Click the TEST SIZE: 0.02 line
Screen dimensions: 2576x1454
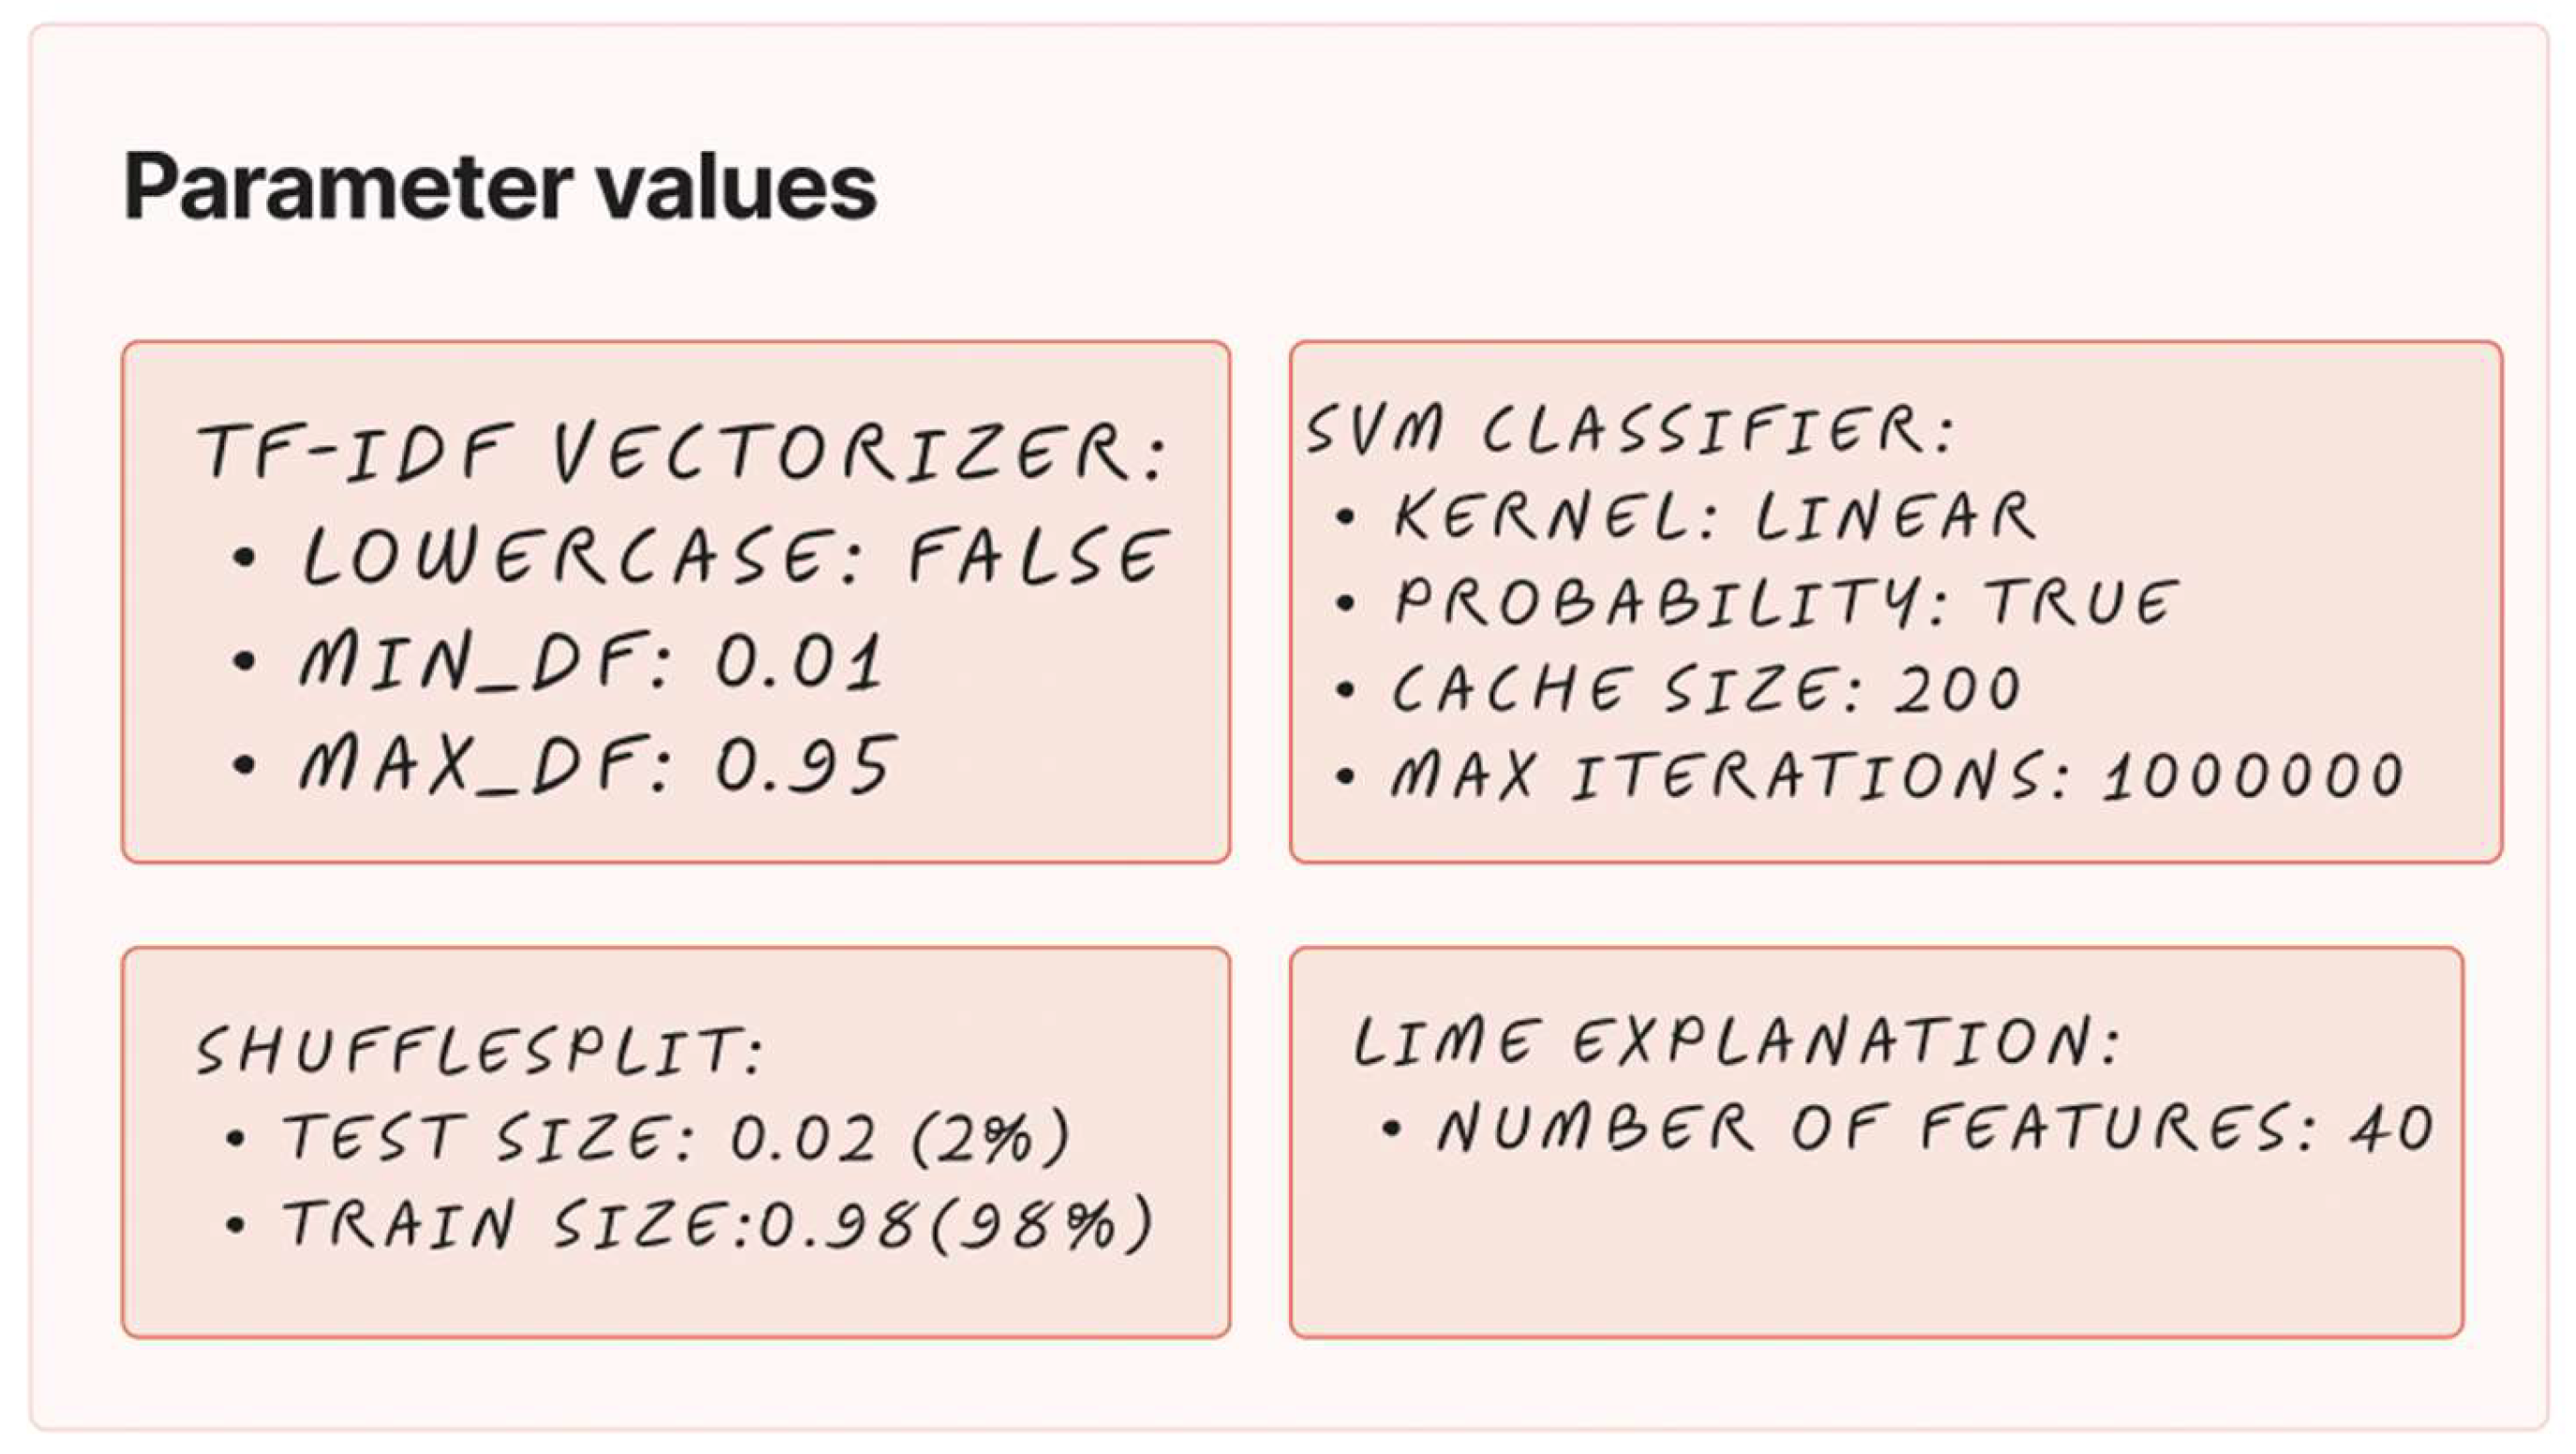pyautogui.click(x=676, y=1137)
